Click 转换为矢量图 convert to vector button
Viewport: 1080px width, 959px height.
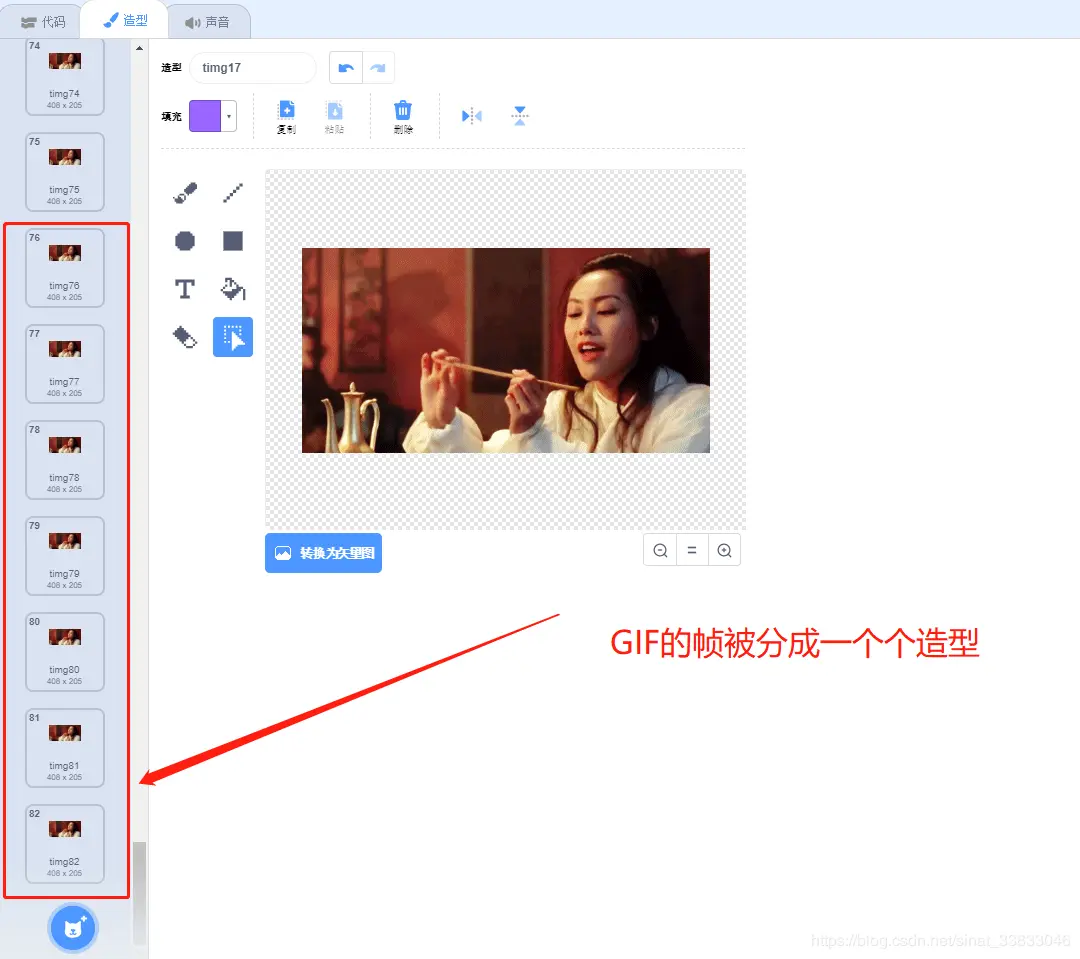click(x=324, y=553)
